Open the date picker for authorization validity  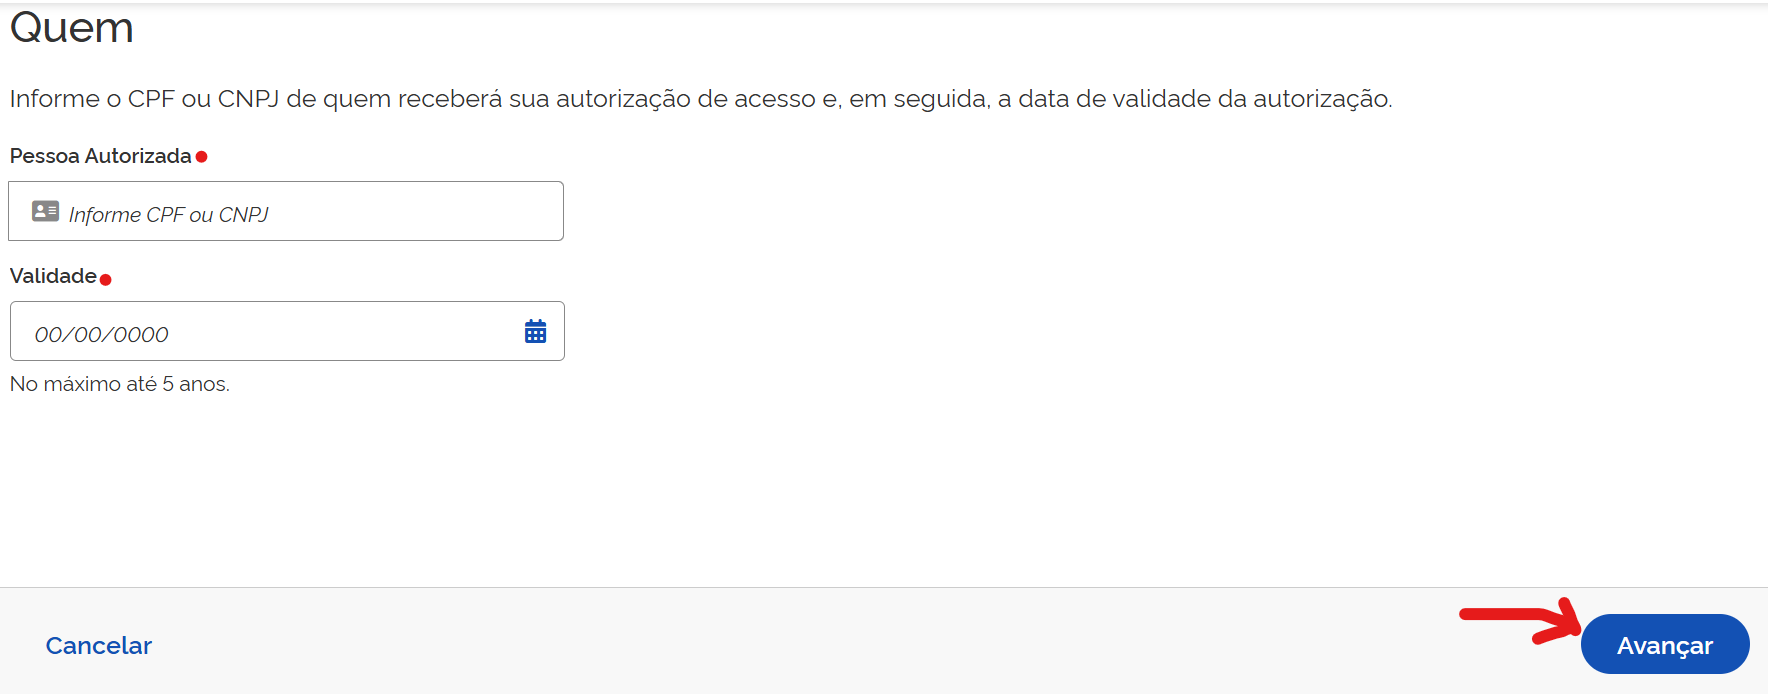coord(536,330)
